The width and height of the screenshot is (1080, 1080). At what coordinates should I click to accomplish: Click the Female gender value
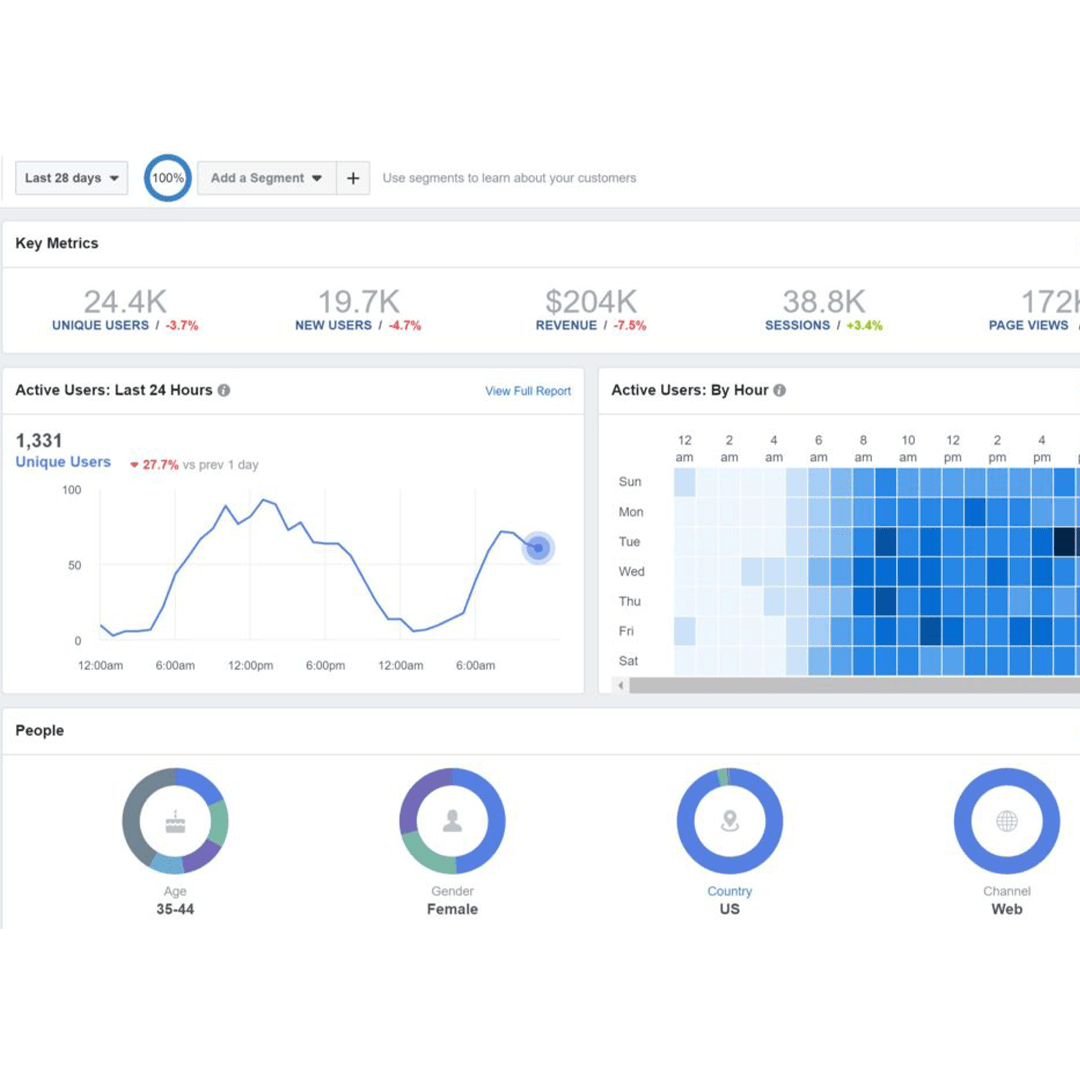[x=453, y=909]
